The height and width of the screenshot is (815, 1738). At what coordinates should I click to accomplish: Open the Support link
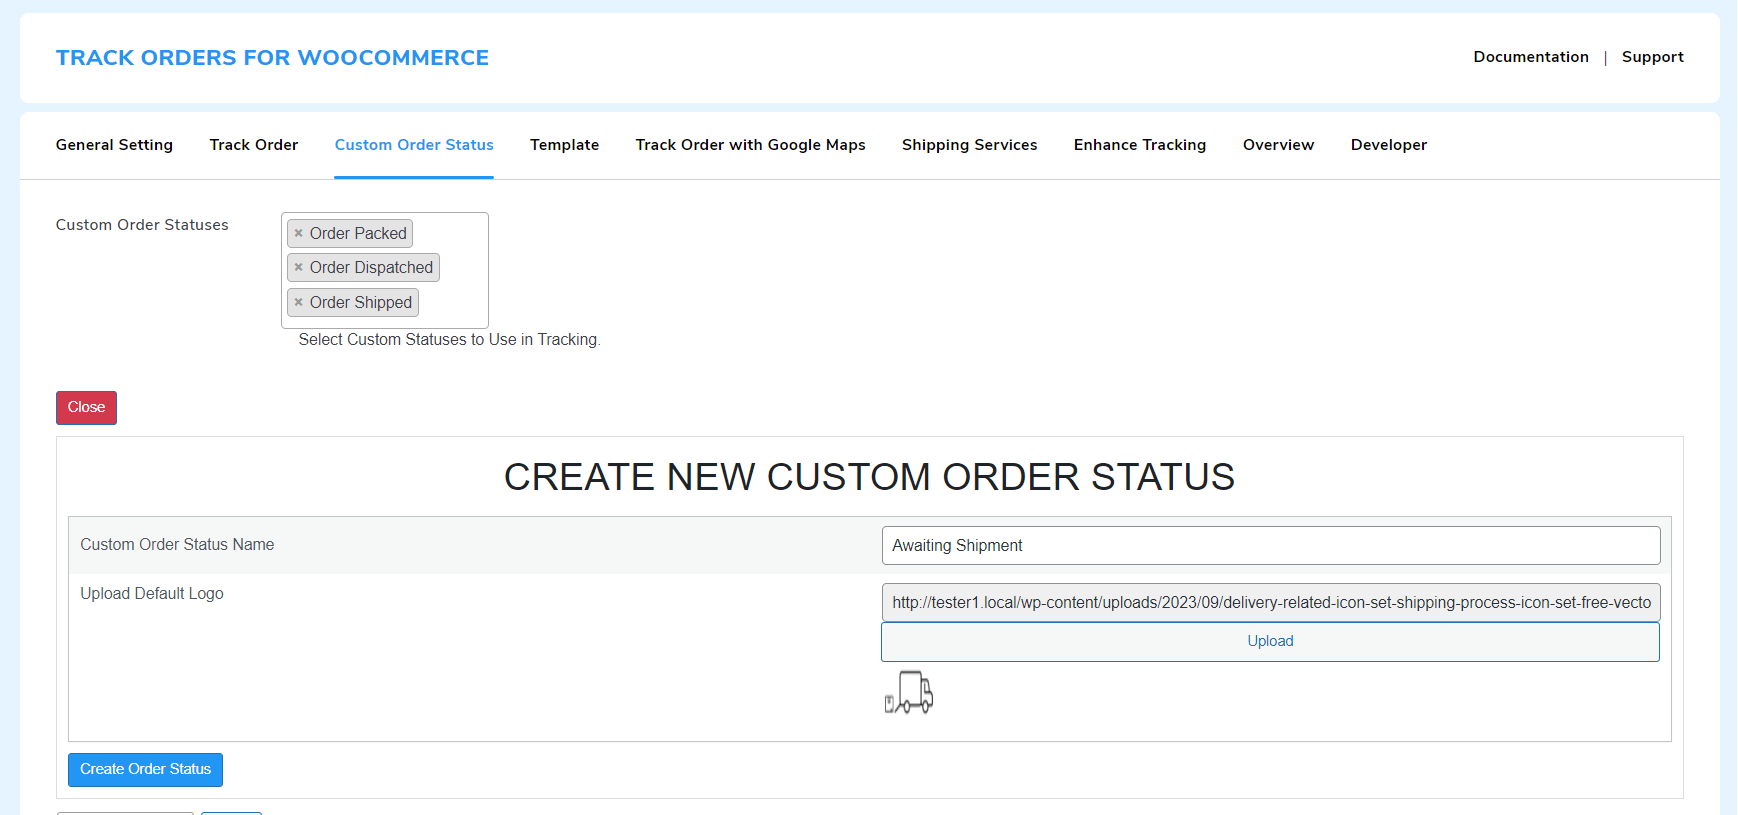[1653, 57]
